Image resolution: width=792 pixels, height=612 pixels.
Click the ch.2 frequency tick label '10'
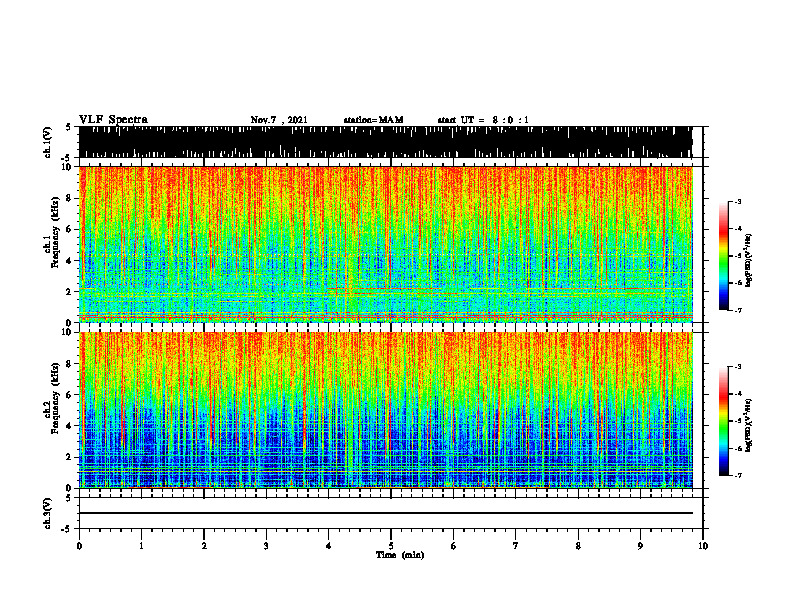point(68,332)
